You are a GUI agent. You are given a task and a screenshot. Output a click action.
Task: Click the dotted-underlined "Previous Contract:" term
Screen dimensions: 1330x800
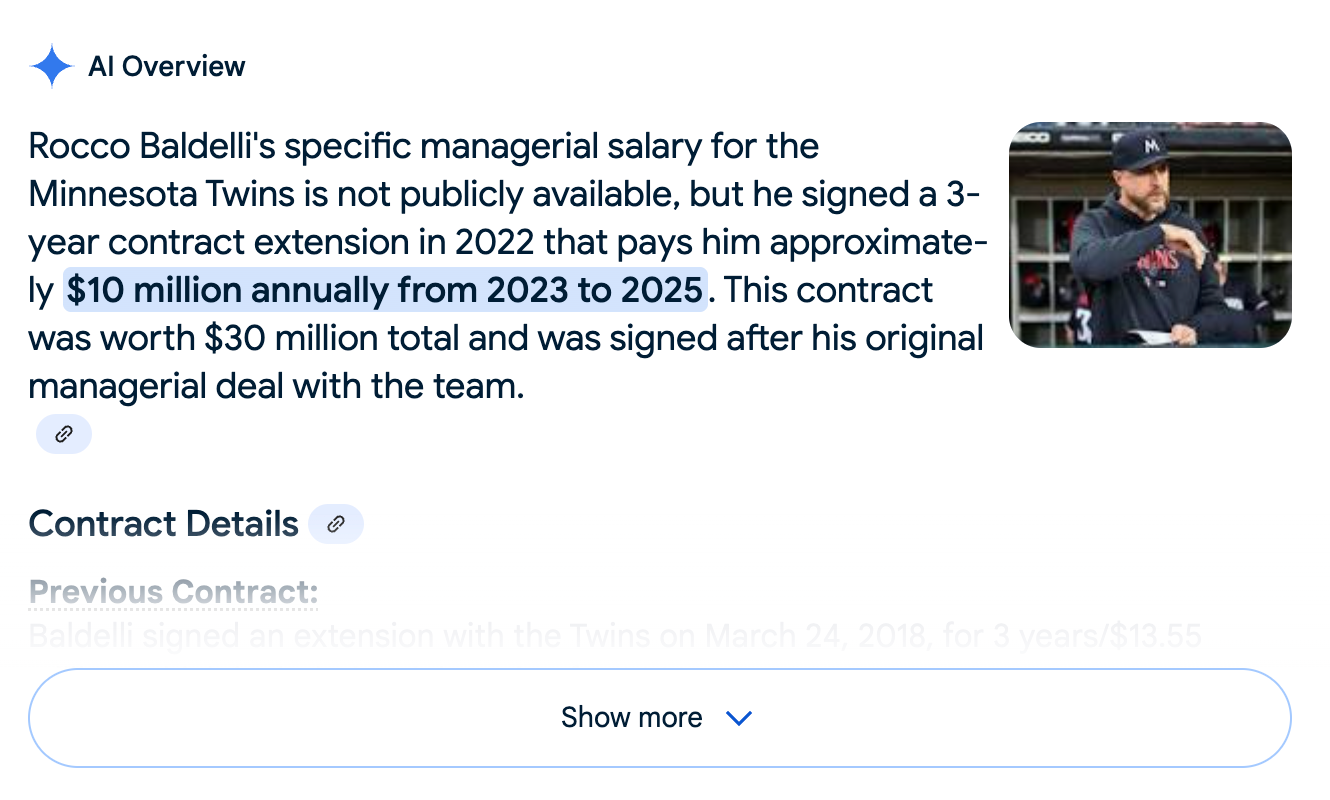click(x=173, y=592)
